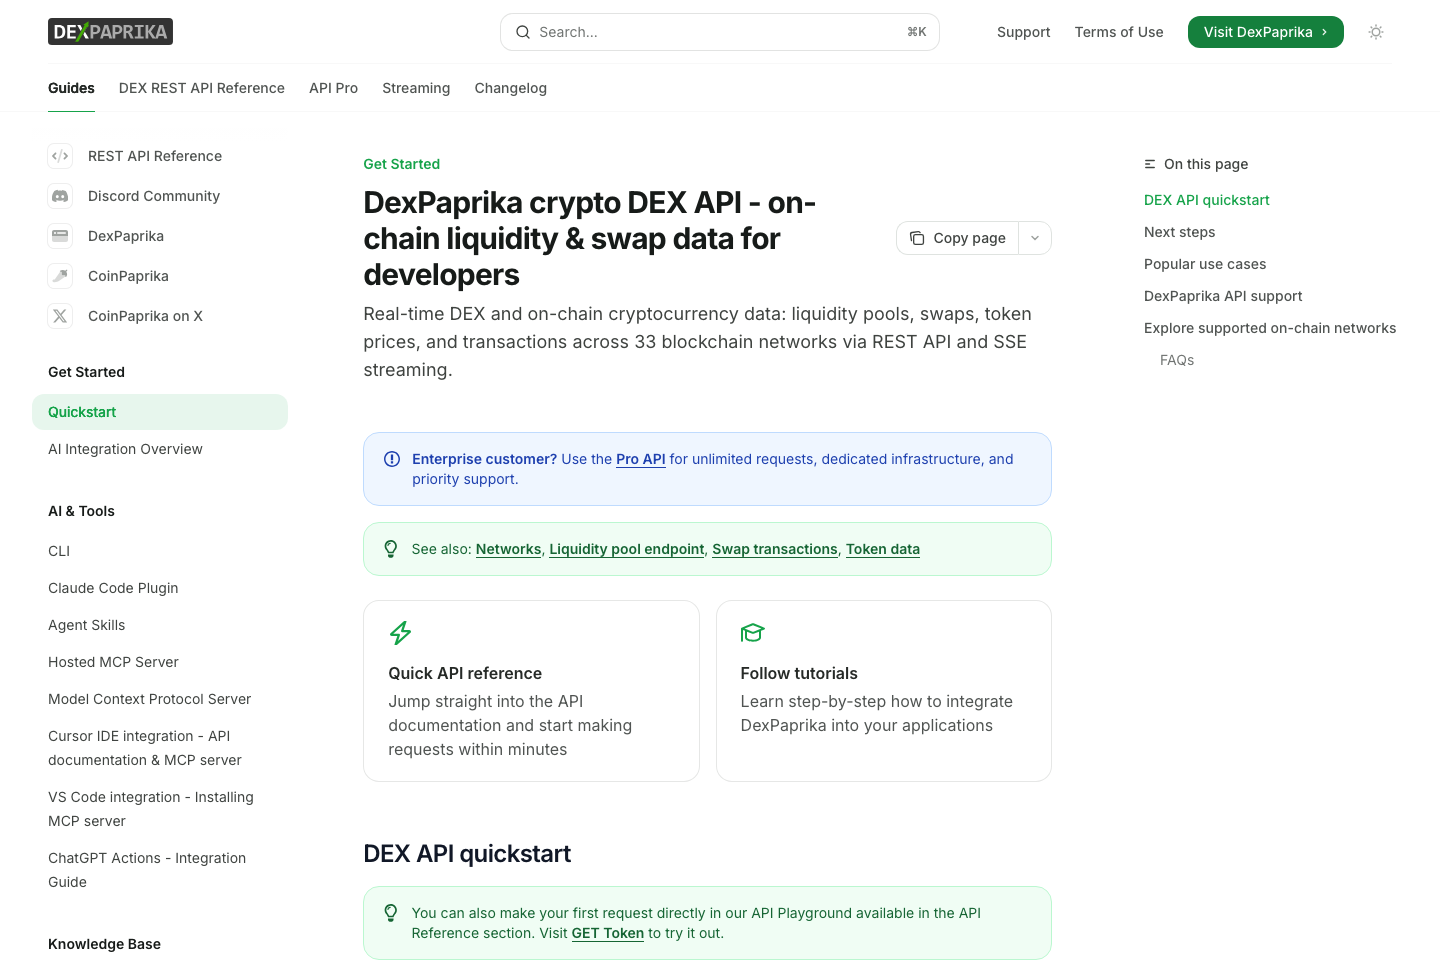This screenshot has width=1440, height=960.
Task: Click the REST API Reference code icon
Action: click(60, 156)
